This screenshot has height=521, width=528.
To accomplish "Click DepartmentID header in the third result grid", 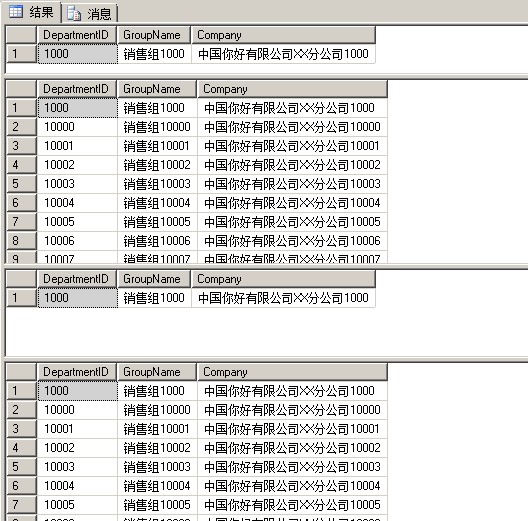I will pyautogui.click(x=77, y=279).
